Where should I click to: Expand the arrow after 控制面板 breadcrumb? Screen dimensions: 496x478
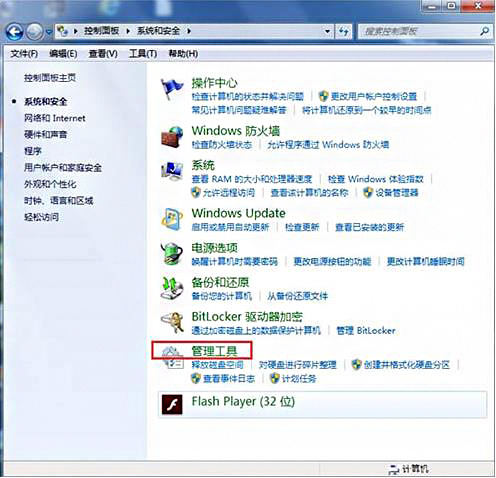(128, 31)
